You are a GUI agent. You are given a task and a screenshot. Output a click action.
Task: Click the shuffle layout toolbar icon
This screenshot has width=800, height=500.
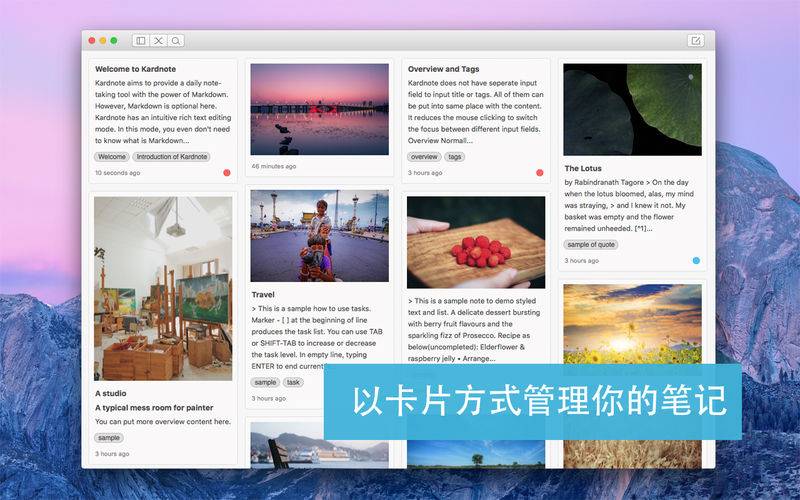[159, 41]
